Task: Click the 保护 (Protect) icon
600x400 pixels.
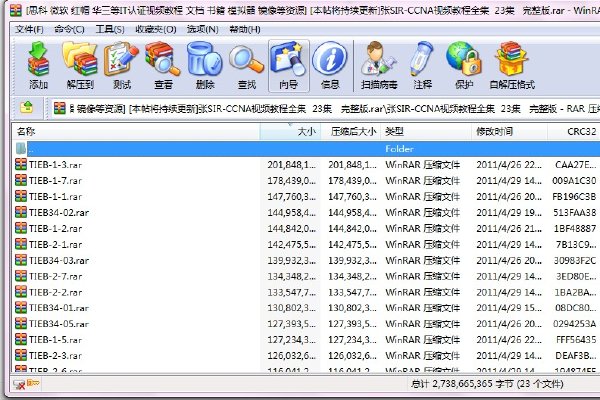Action: click(x=463, y=66)
